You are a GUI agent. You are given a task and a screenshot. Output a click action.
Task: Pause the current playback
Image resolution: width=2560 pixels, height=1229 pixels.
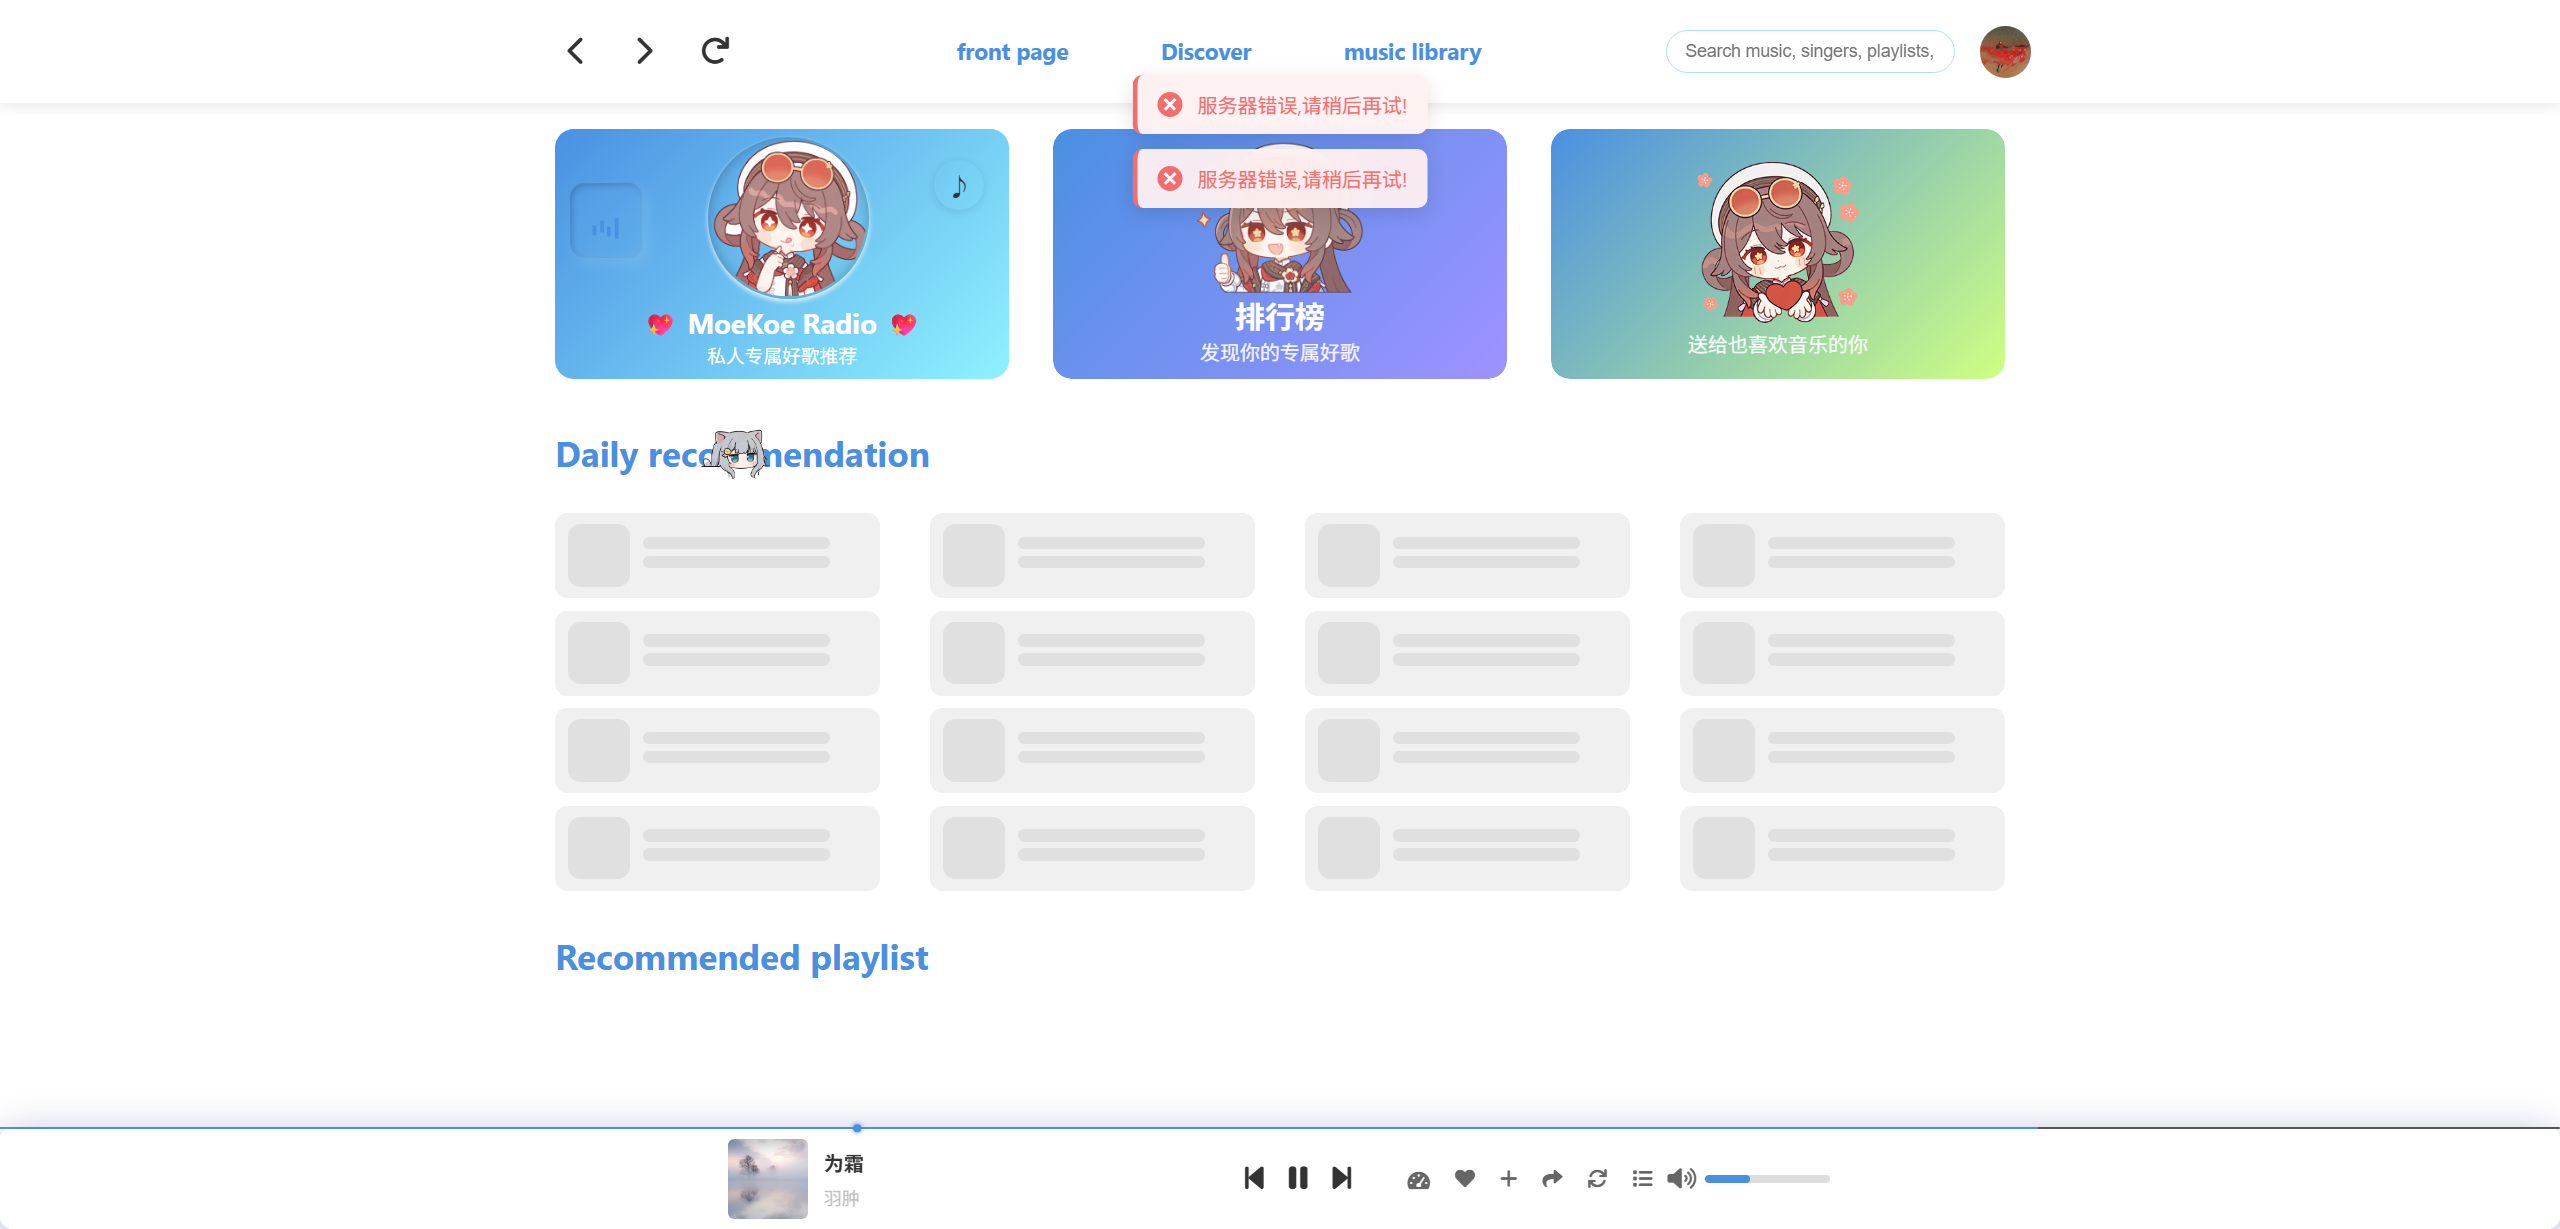pos(1298,1178)
